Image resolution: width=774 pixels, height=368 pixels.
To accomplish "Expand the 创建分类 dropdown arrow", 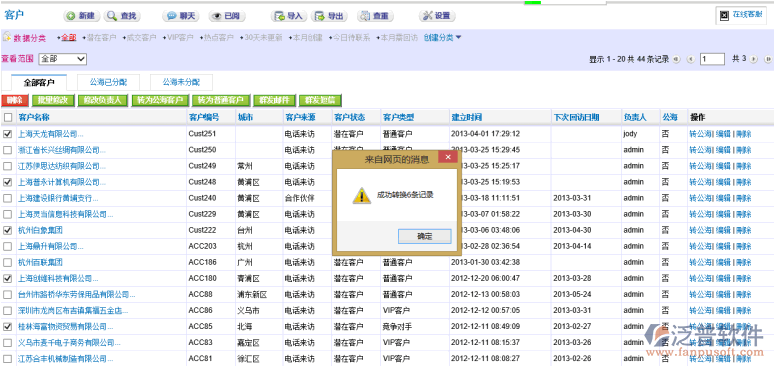I will coord(459,37).
